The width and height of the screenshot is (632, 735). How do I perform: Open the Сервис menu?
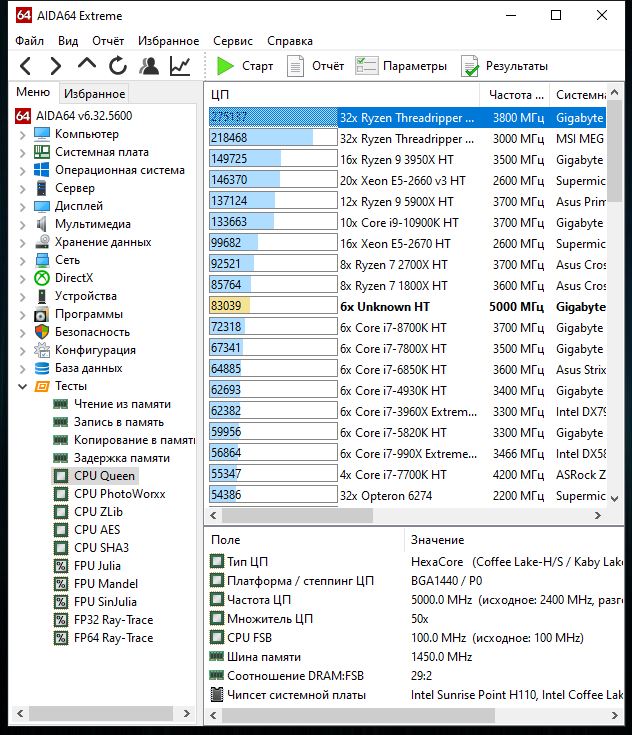[233, 41]
